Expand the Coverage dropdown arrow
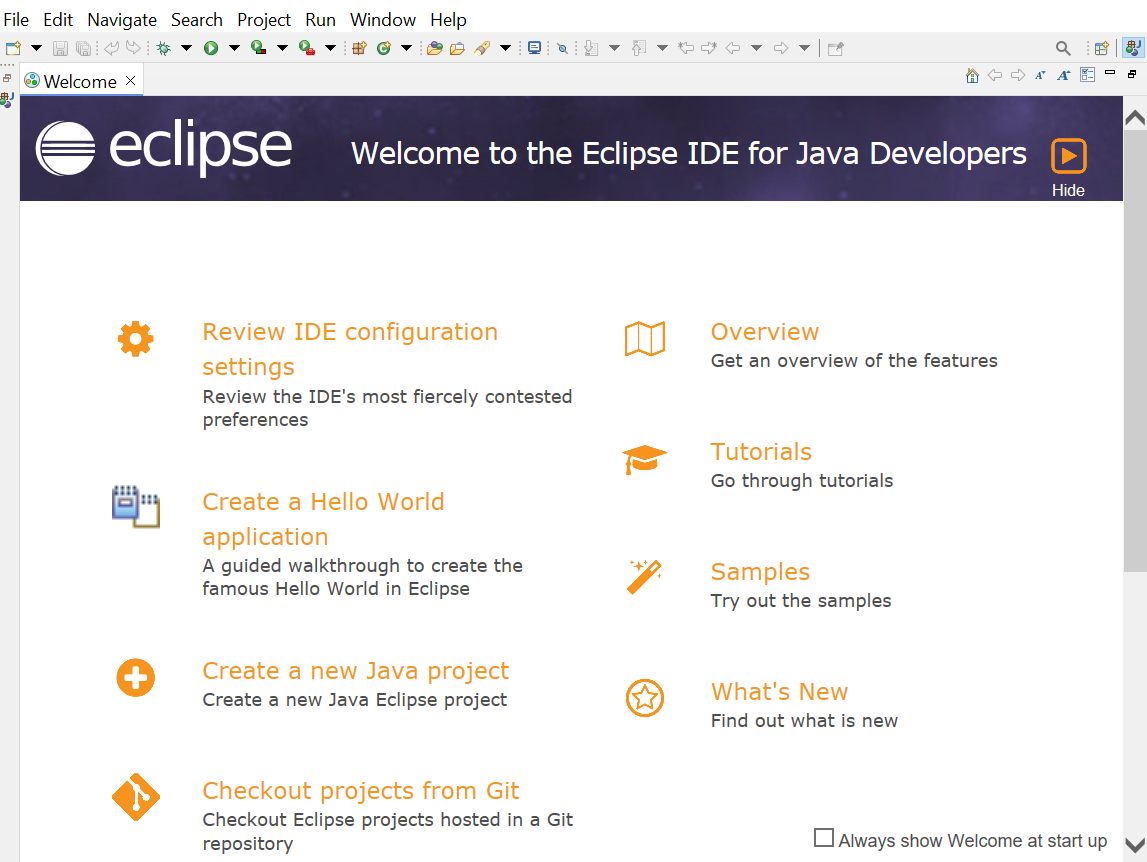Screen dimensions: 1147x862 pyautogui.click(x=282, y=48)
